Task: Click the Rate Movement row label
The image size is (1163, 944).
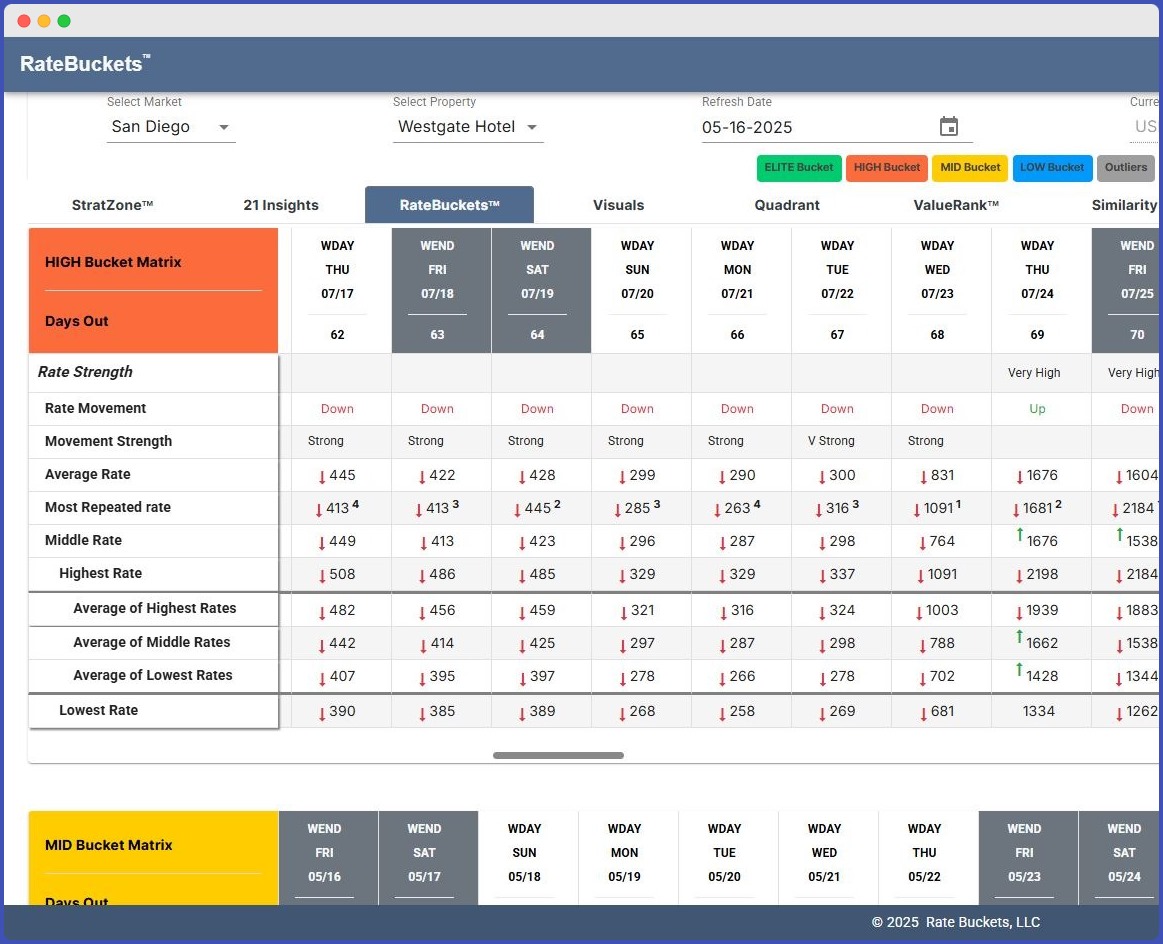Action: (96, 408)
